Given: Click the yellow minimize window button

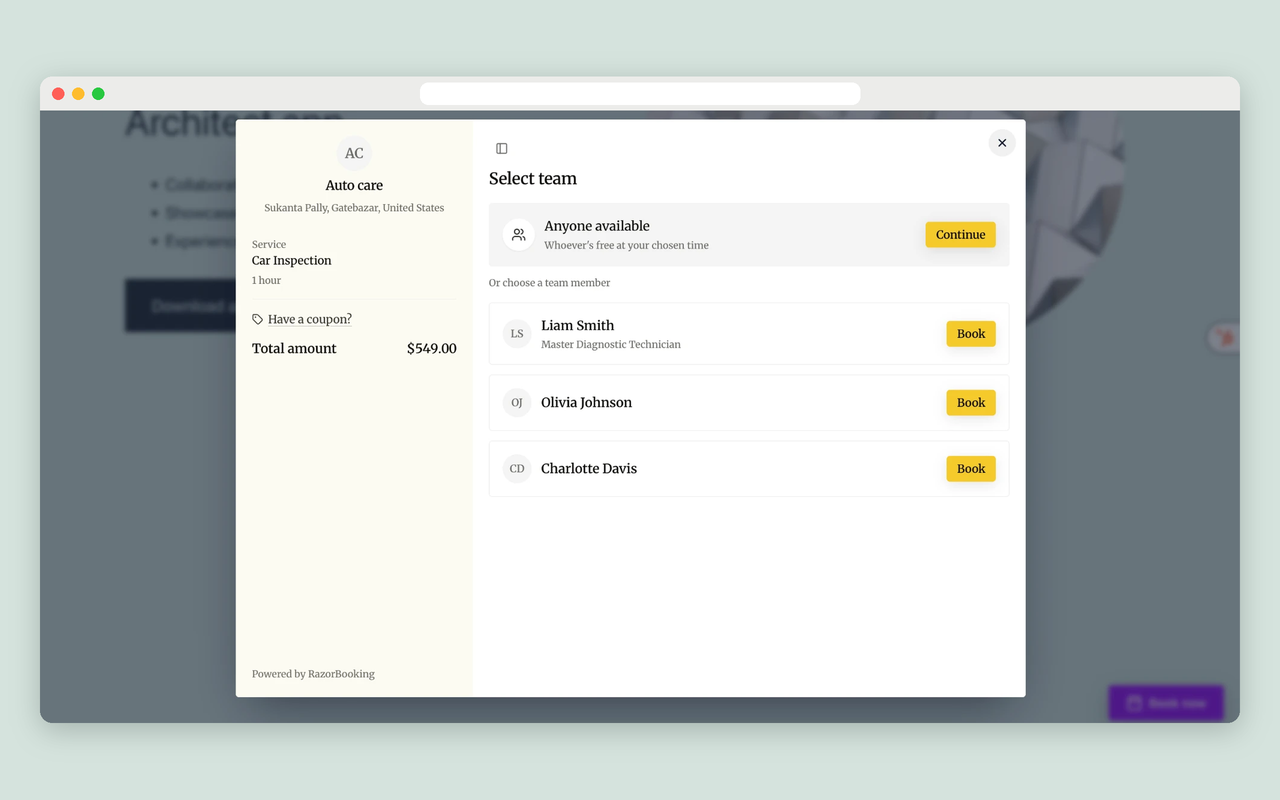Looking at the screenshot, I should click(x=78, y=94).
